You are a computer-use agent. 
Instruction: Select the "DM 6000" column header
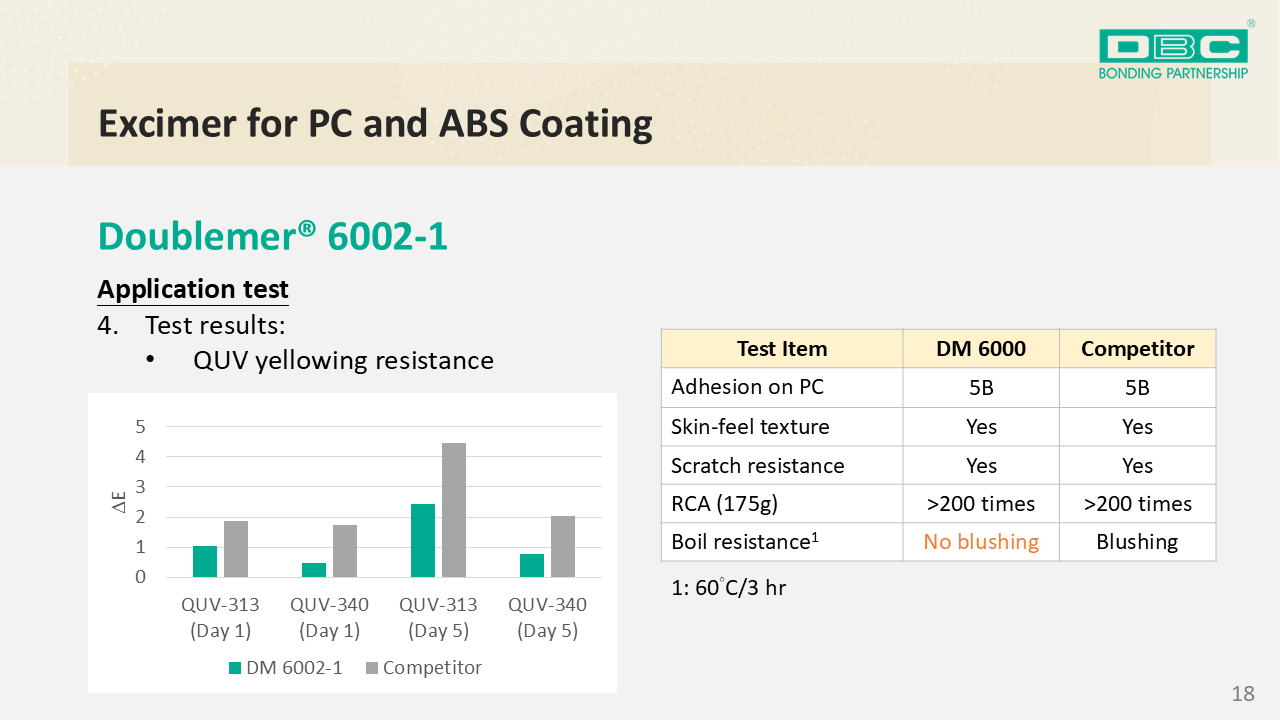click(x=981, y=349)
